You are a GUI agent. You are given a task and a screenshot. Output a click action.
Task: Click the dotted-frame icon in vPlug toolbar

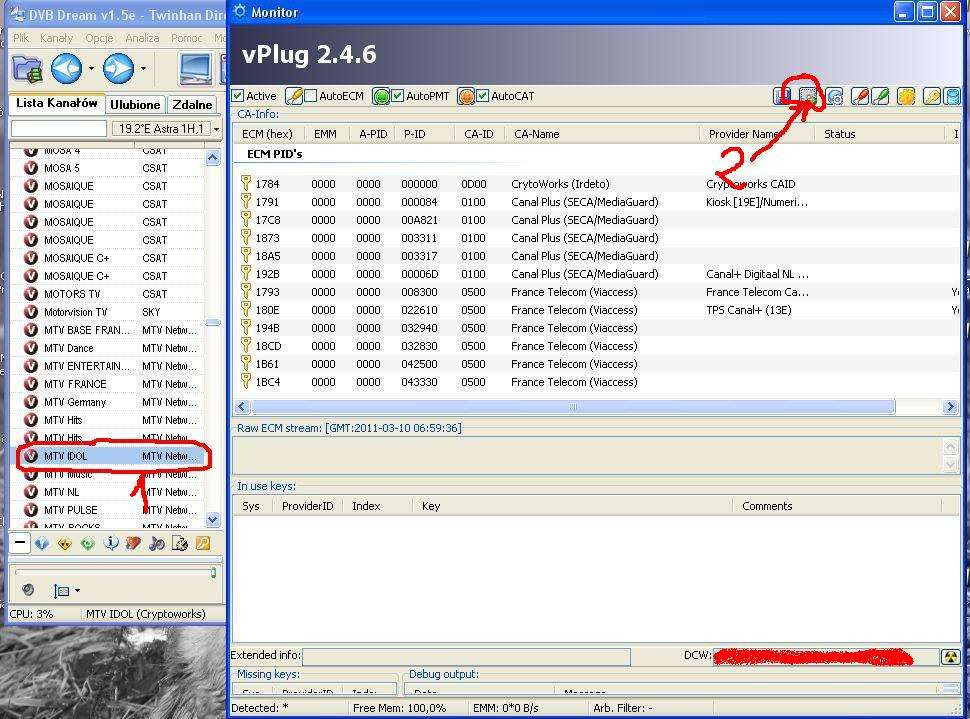click(809, 96)
